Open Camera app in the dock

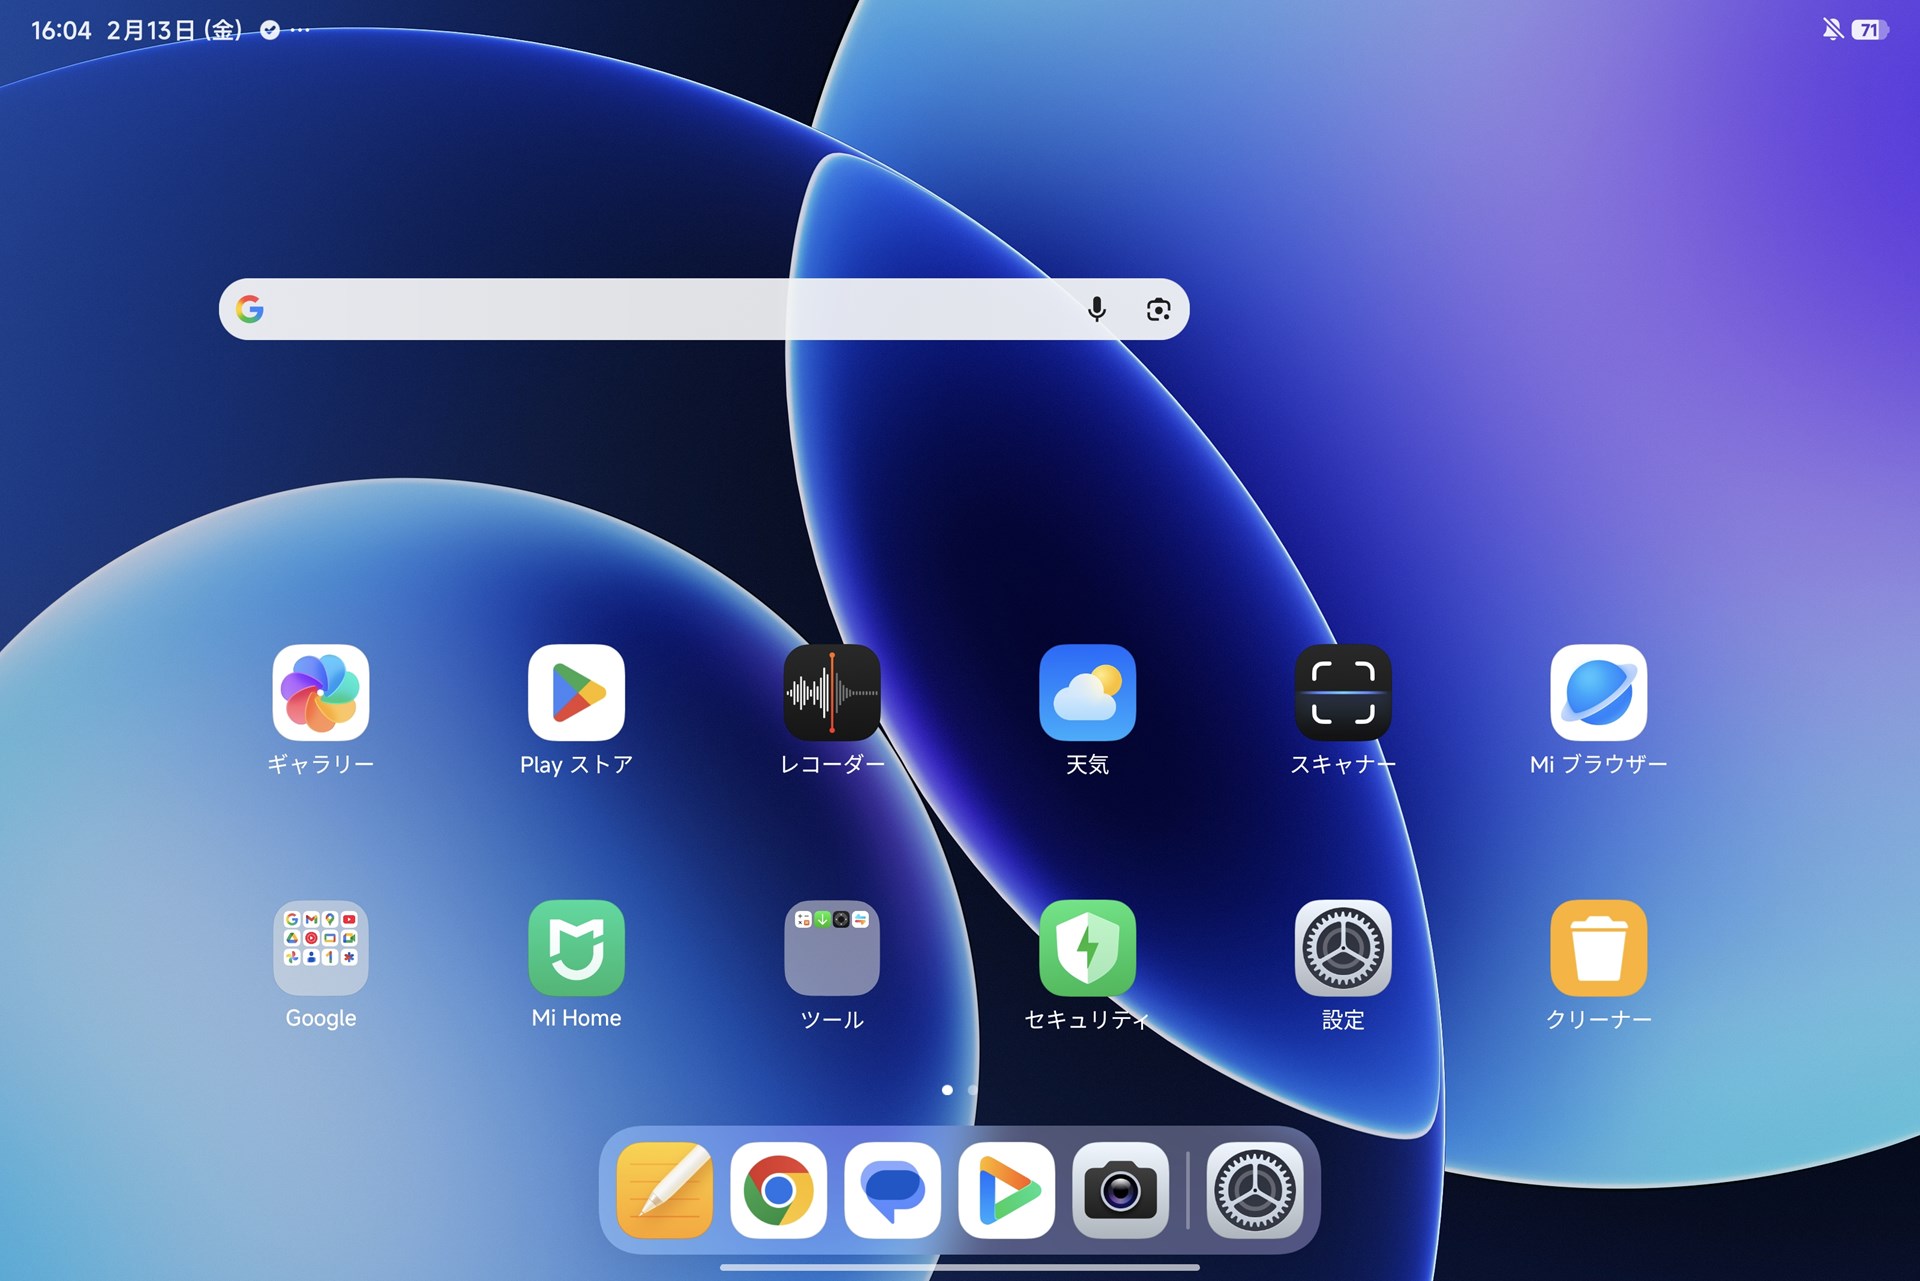click(x=1120, y=1190)
